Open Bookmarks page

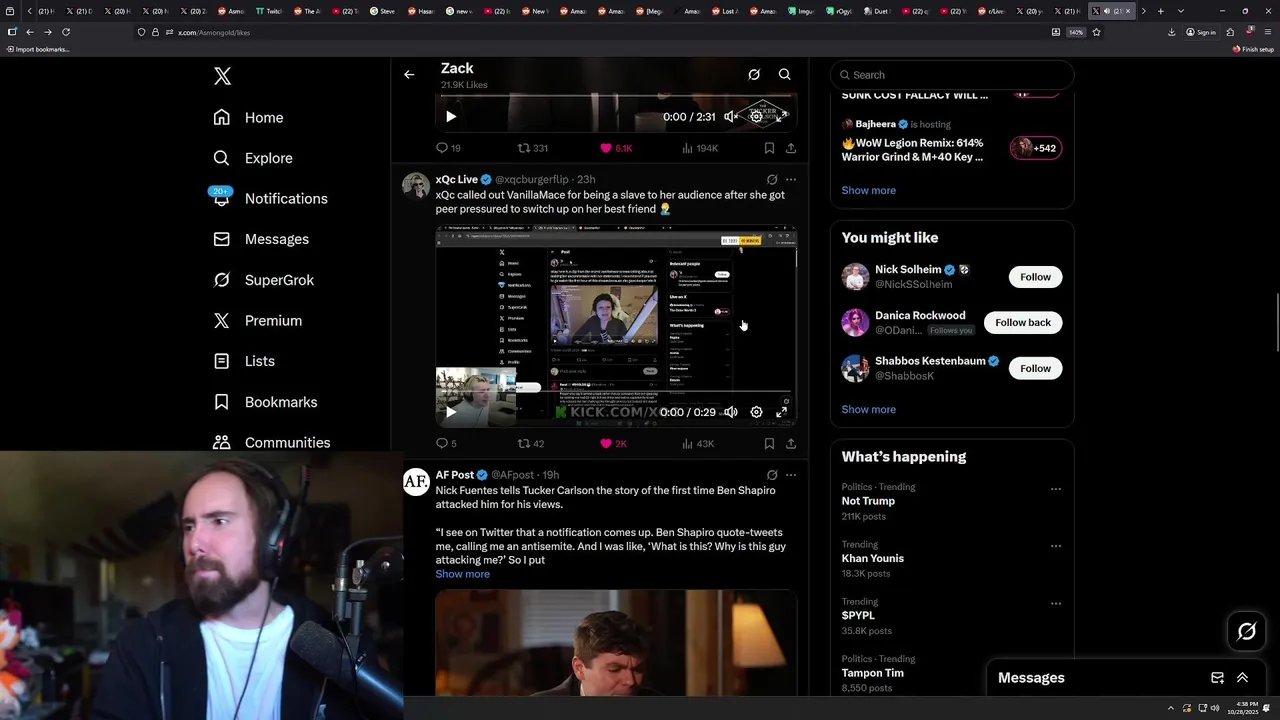(x=265, y=402)
